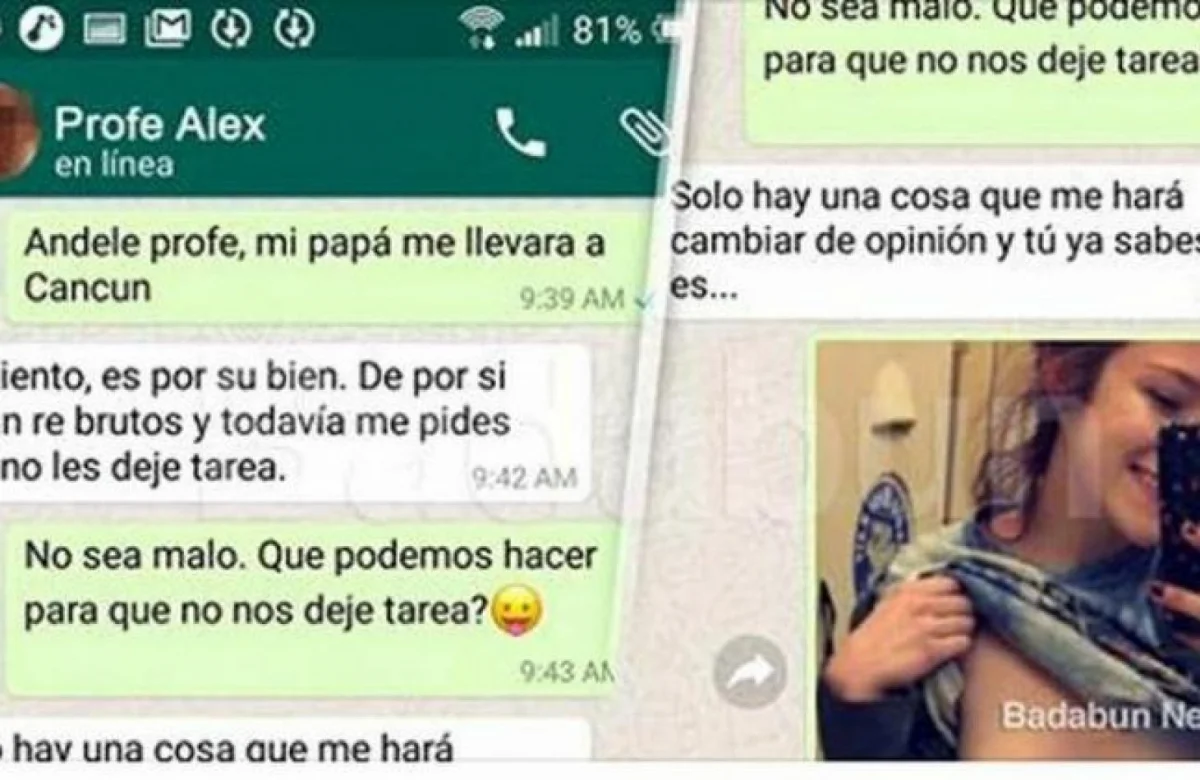The image size is (1200, 780).
Task: Tap the forward arrow beside the photo
Action: point(749,672)
